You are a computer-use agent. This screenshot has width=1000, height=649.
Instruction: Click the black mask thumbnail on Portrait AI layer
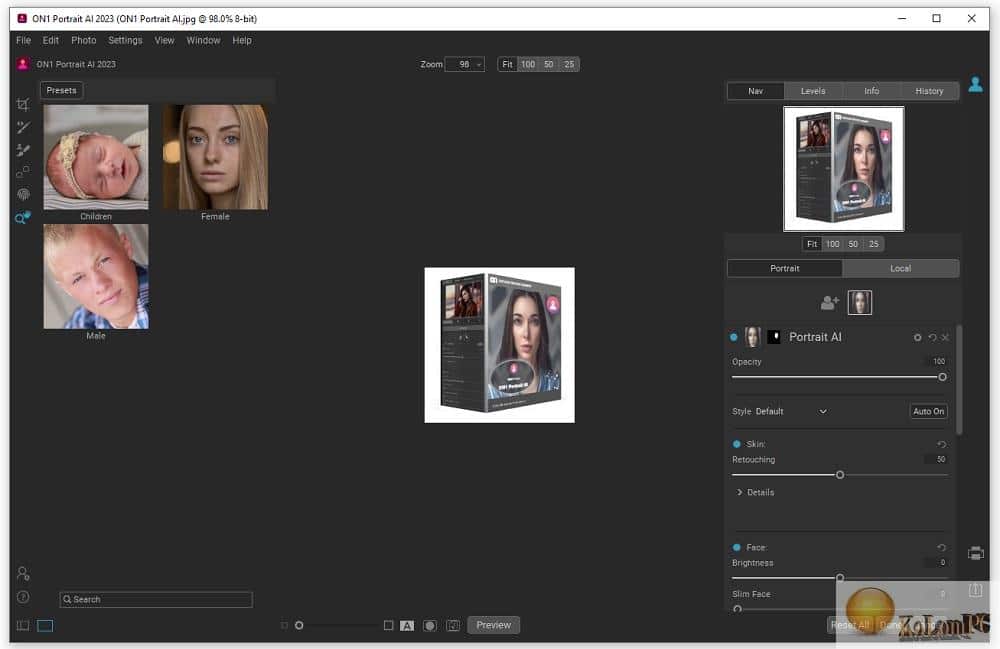774,337
